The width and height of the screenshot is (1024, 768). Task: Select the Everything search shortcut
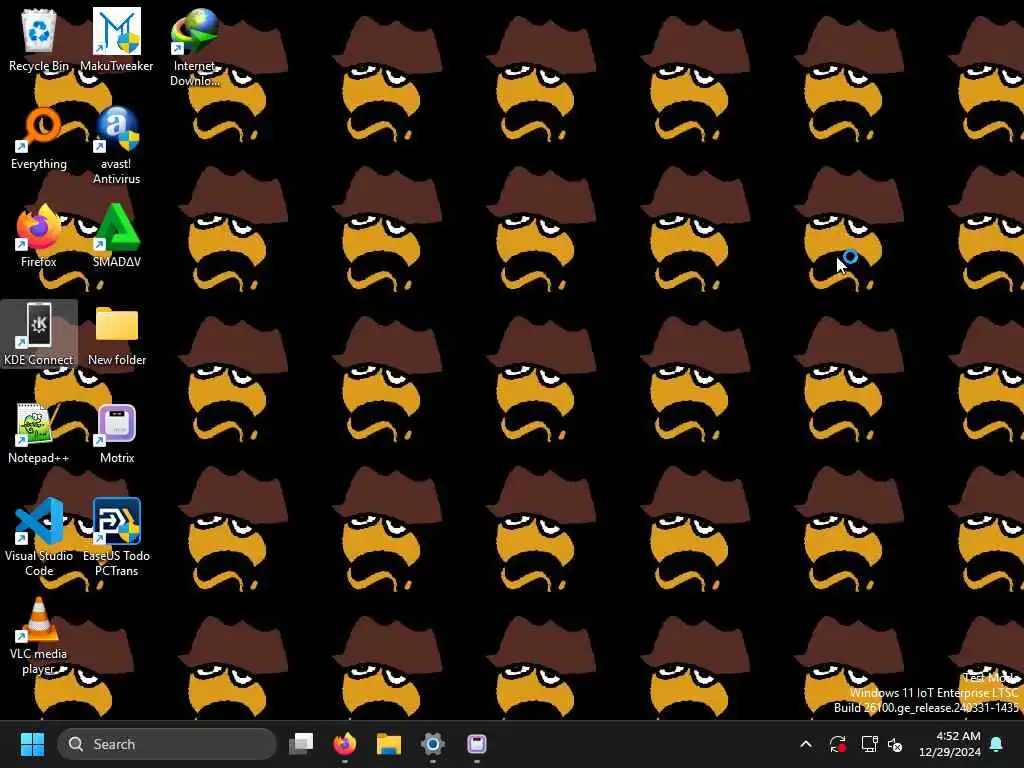[39, 138]
